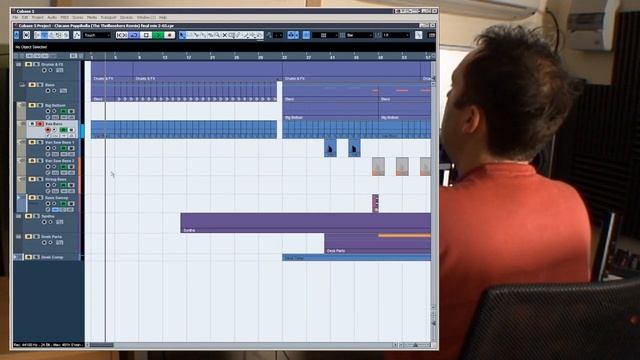
Task: Record-enable the Big Bottom track
Action: coord(48,111)
